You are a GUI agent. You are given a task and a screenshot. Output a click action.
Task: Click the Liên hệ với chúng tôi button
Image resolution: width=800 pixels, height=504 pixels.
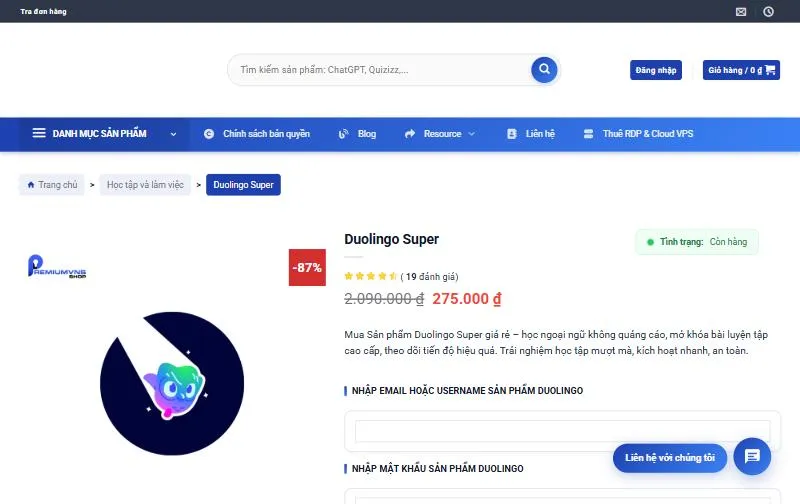[670, 458]
